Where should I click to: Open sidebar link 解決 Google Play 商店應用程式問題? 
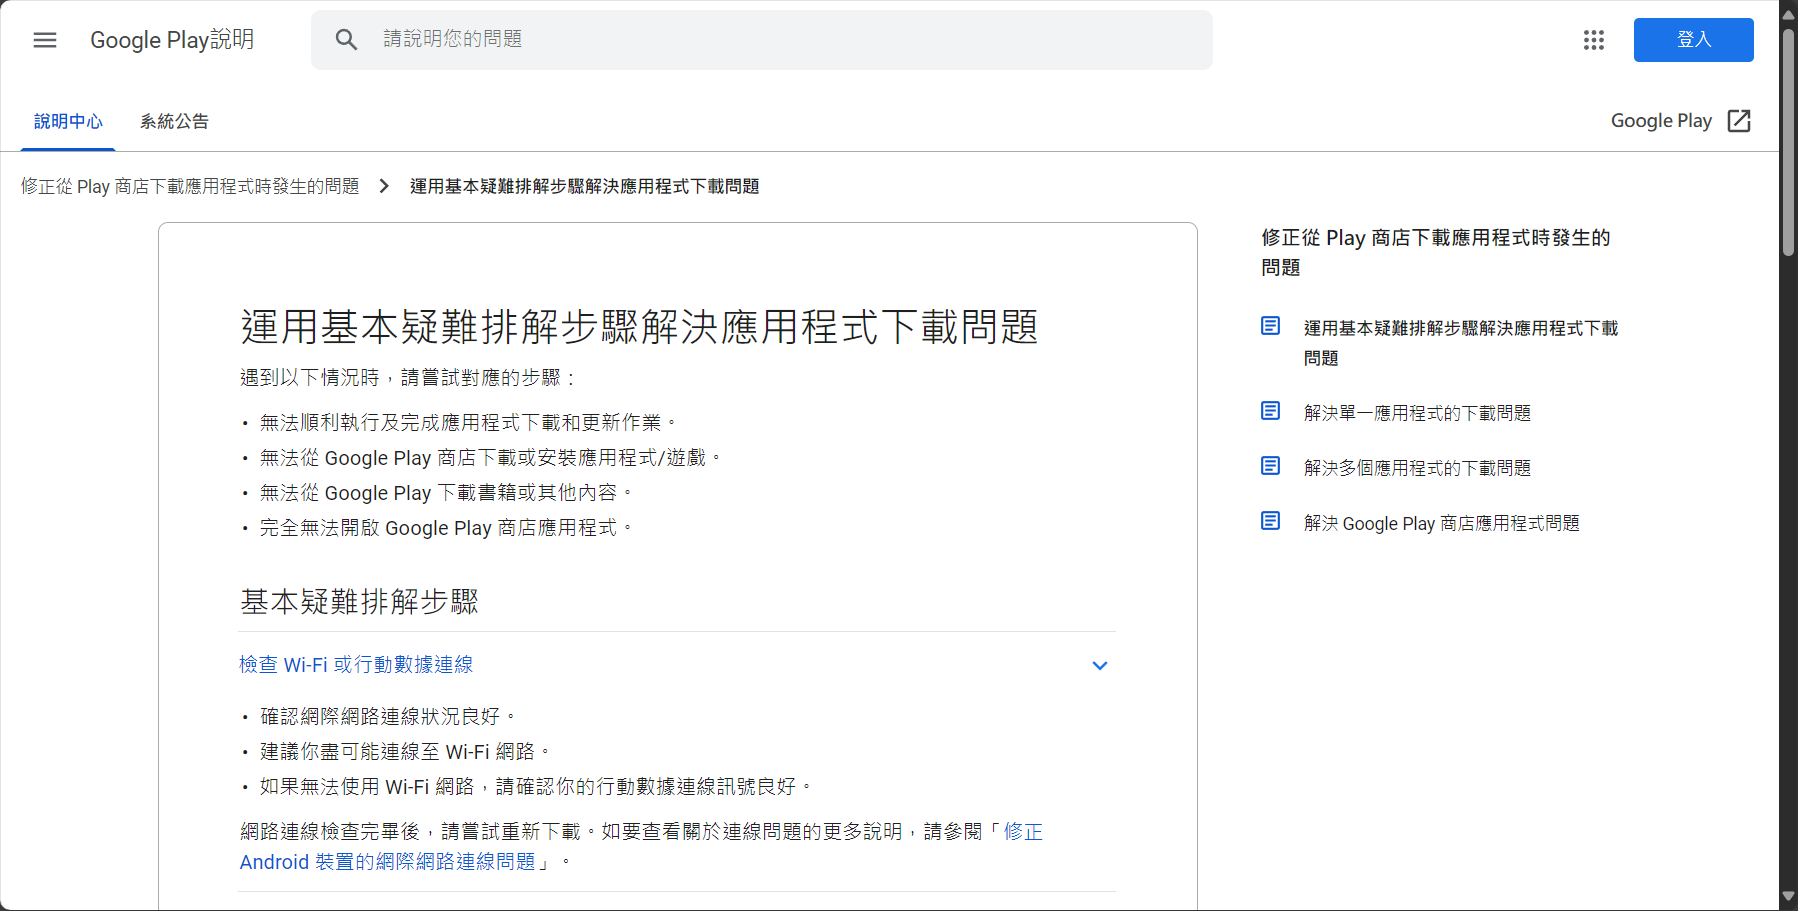tap(1441, 523)
